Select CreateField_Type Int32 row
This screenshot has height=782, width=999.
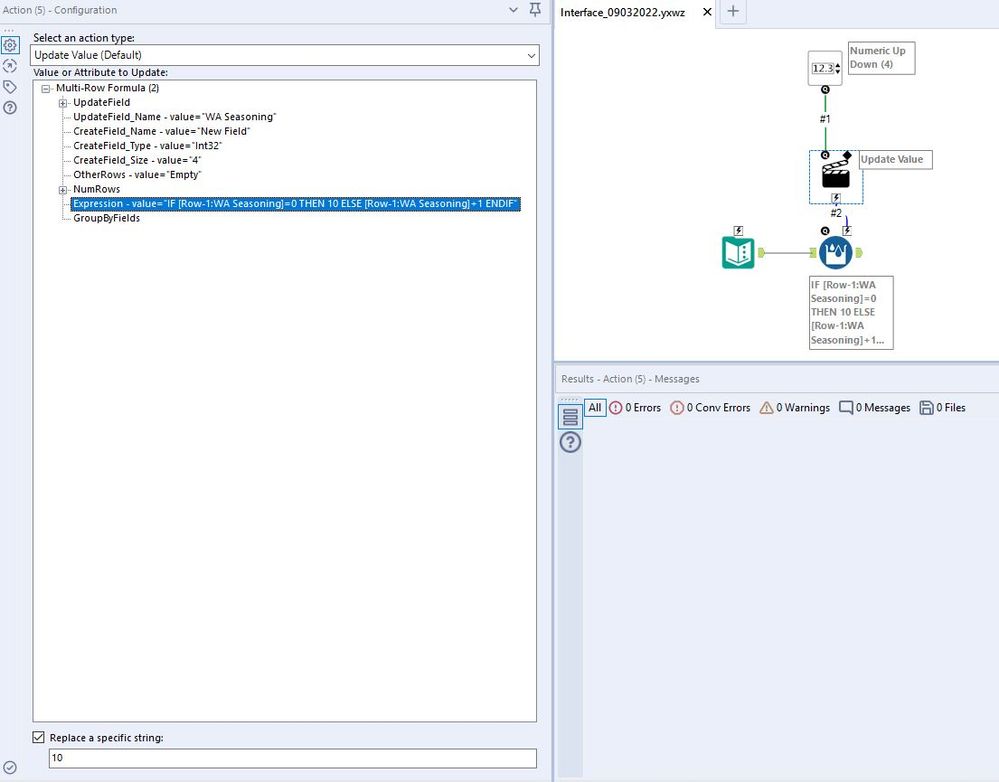coord(147,146)
